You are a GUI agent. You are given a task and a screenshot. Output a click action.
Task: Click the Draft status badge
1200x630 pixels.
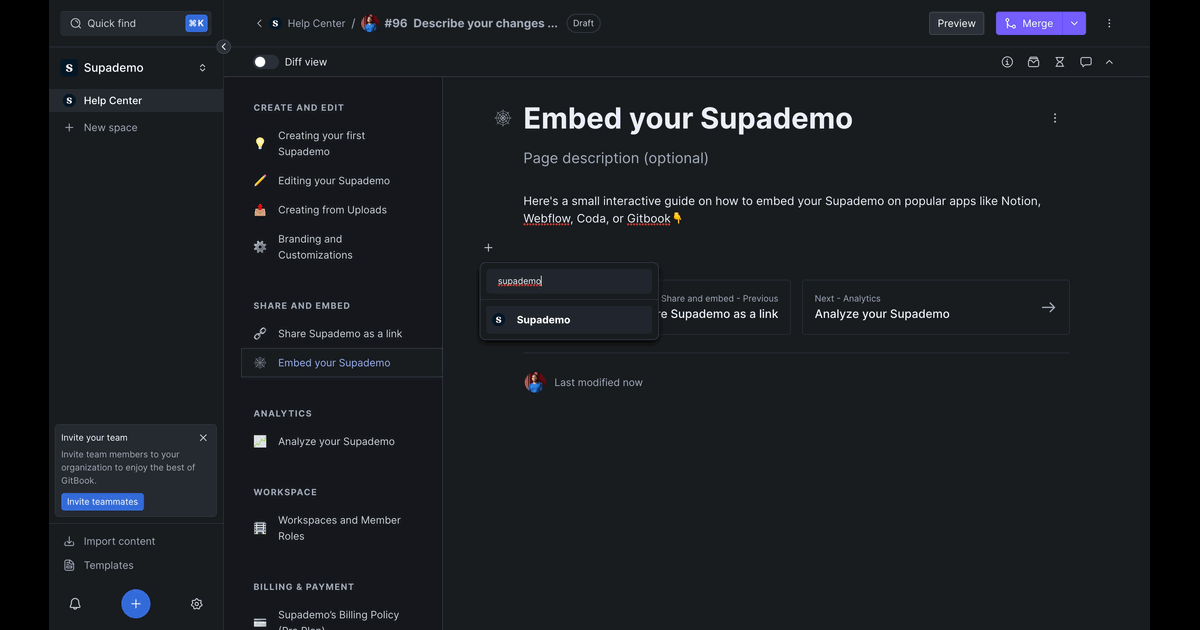[x=583, y=23]
